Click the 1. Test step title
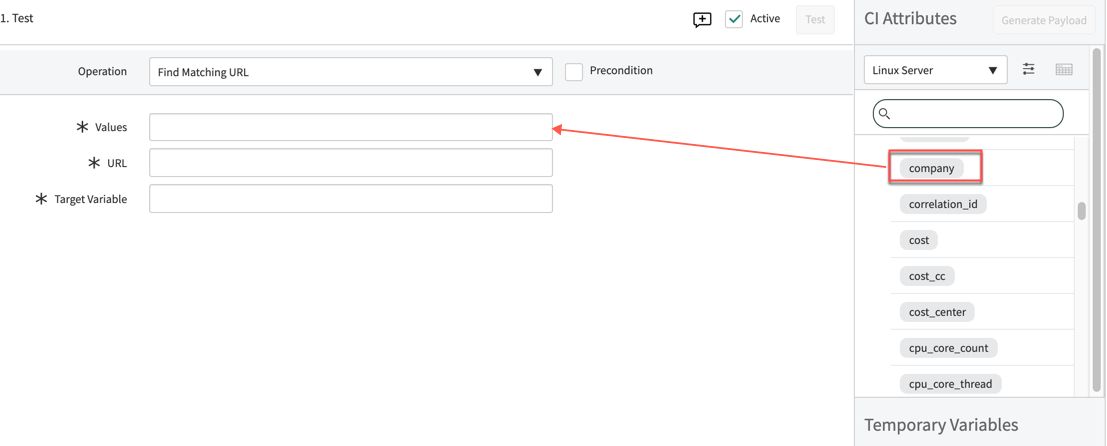This screenshot has width=1107, height=446. click(16, 18)
